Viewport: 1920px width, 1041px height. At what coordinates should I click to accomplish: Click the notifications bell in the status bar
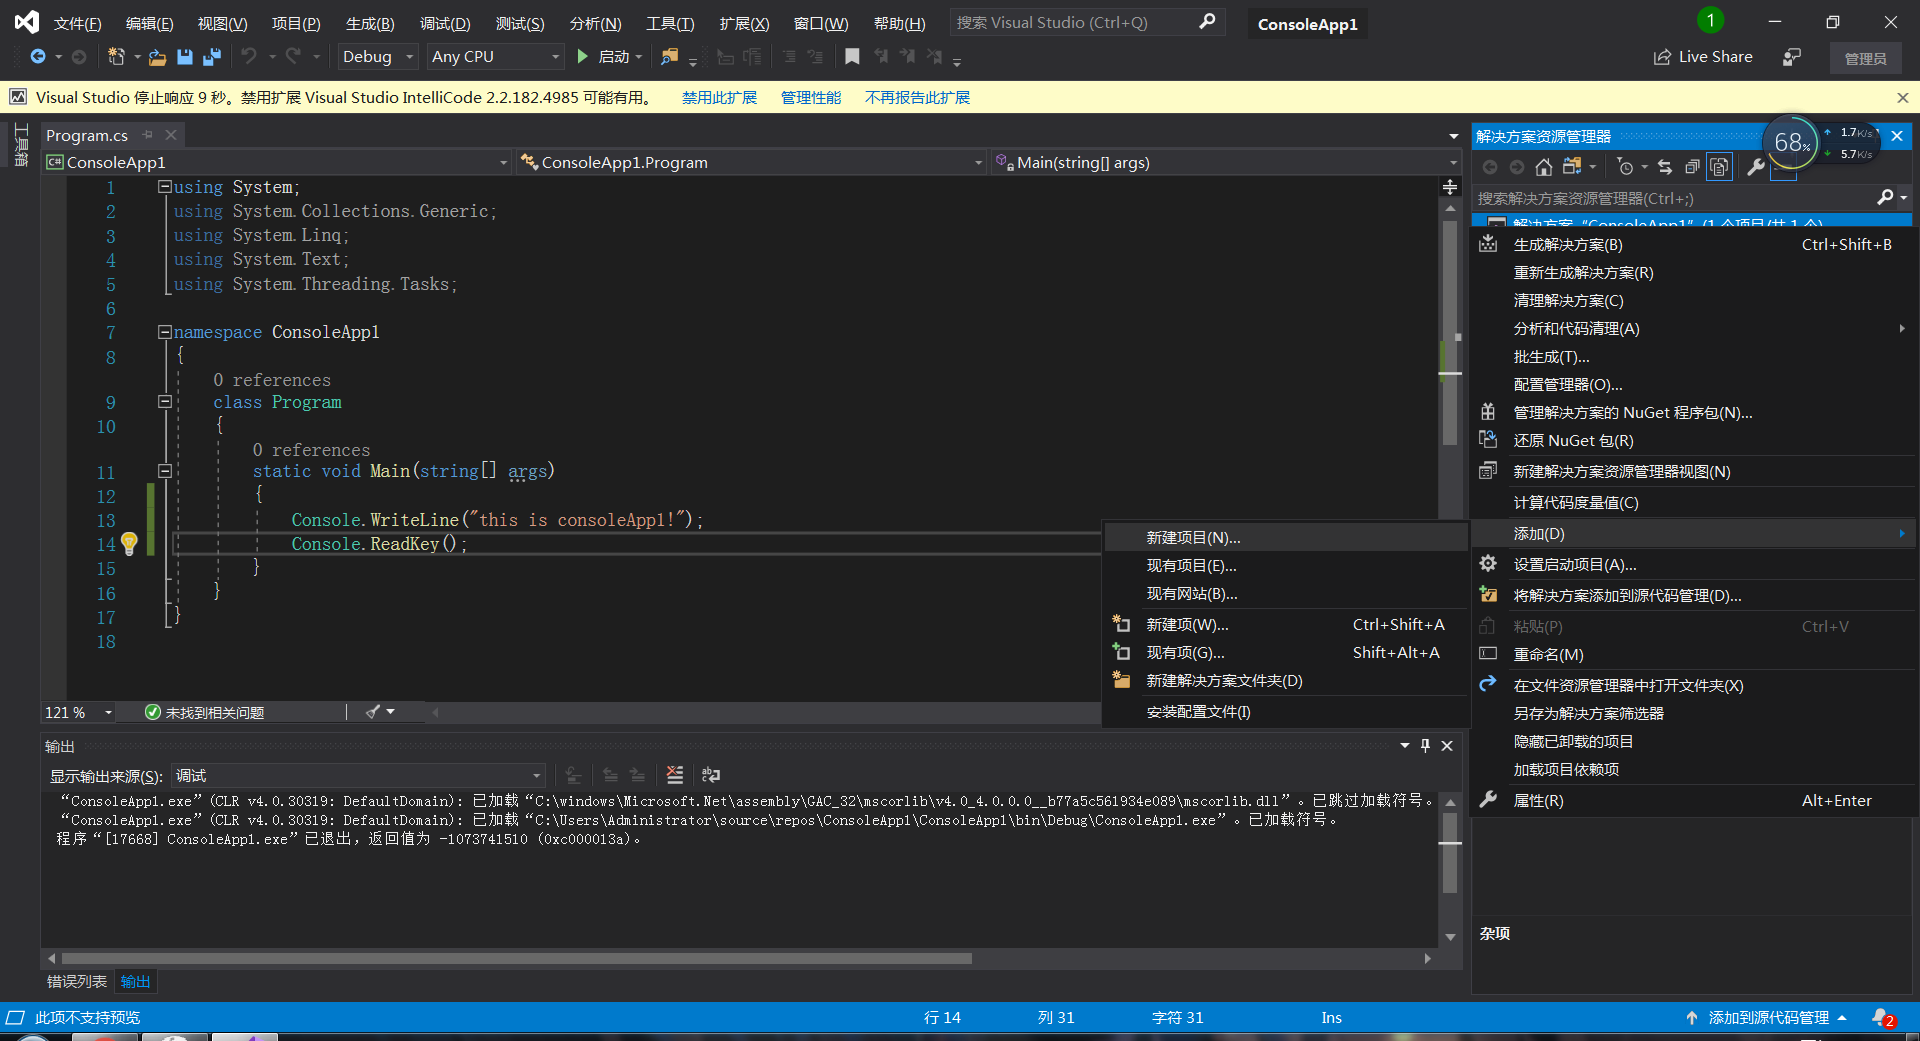pyautogui.click(x=1882, y=1018)
